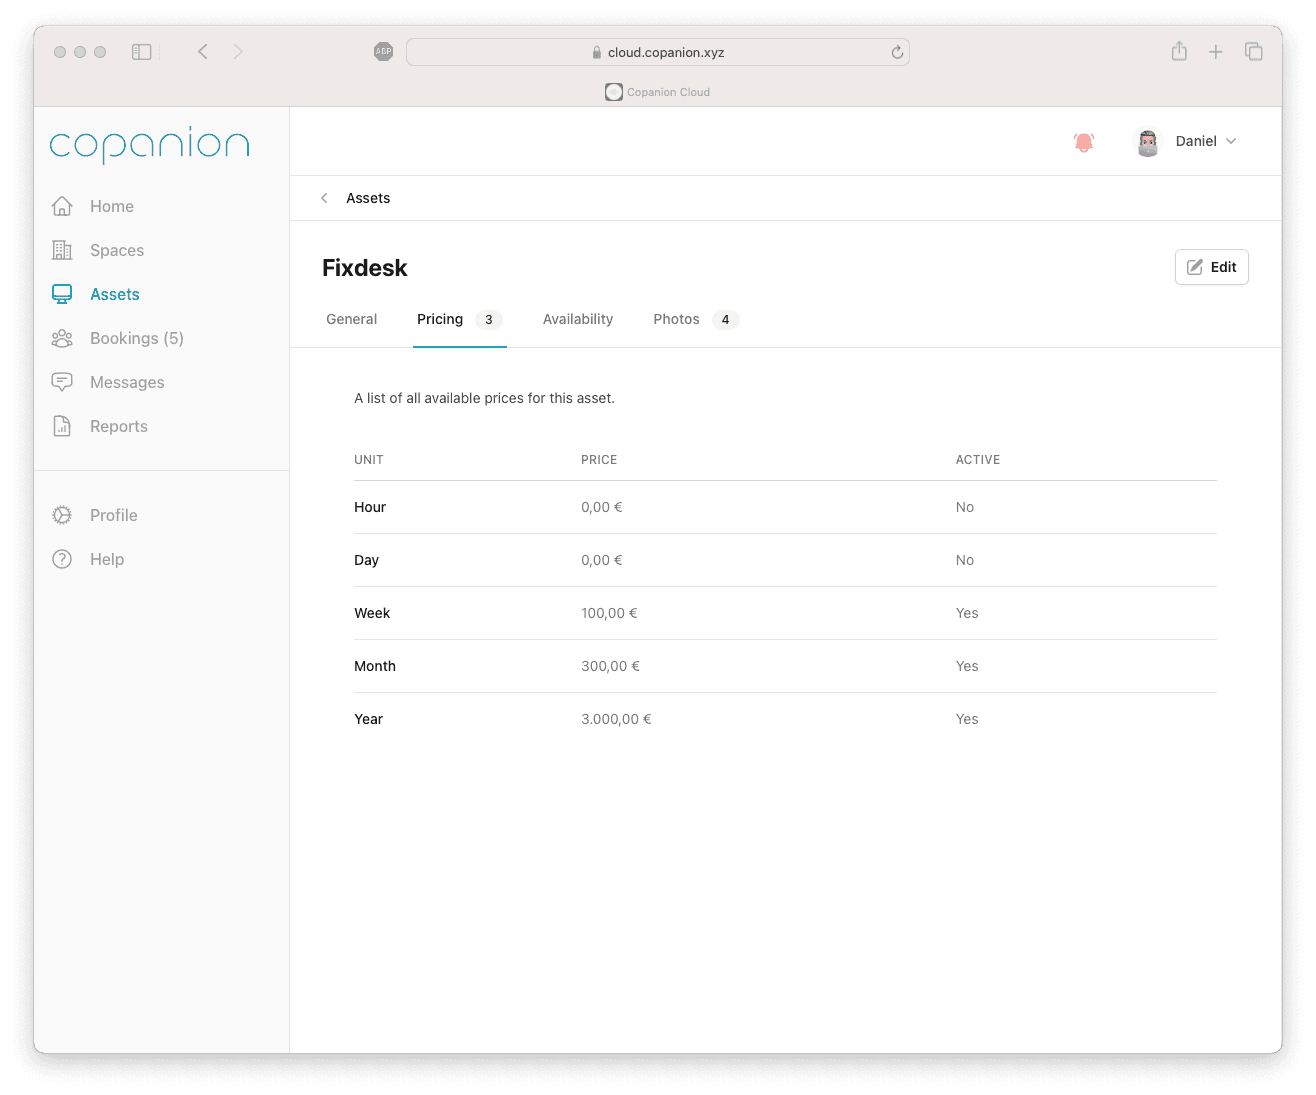
Task: Open Profile via the gear icon
Action: [x=62, y=515]
